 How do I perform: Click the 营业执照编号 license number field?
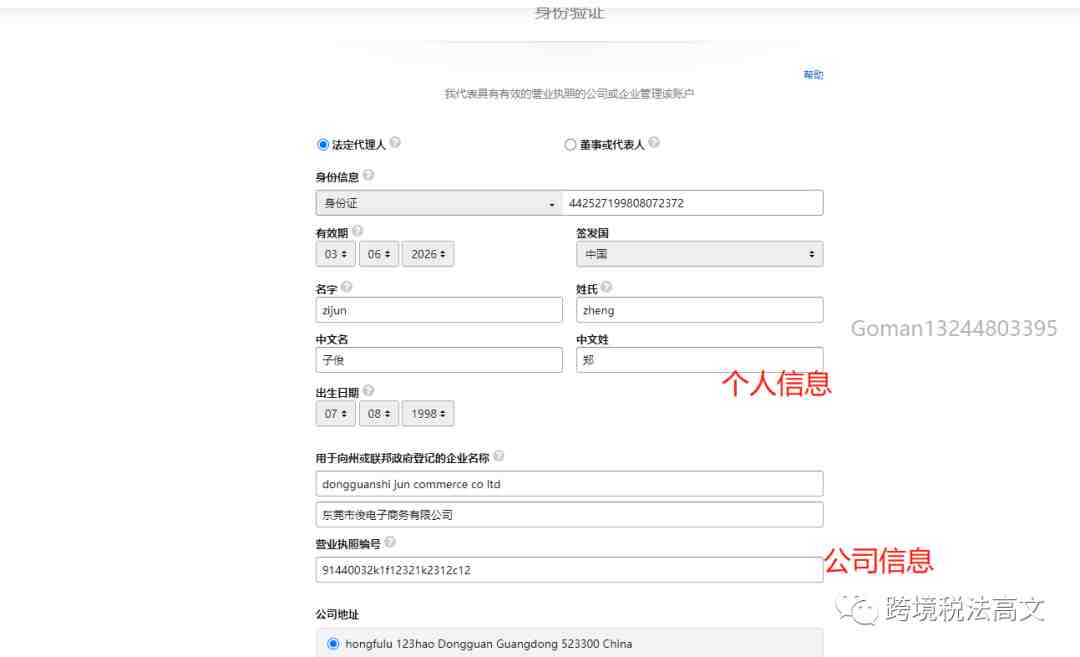coord(570,570)
